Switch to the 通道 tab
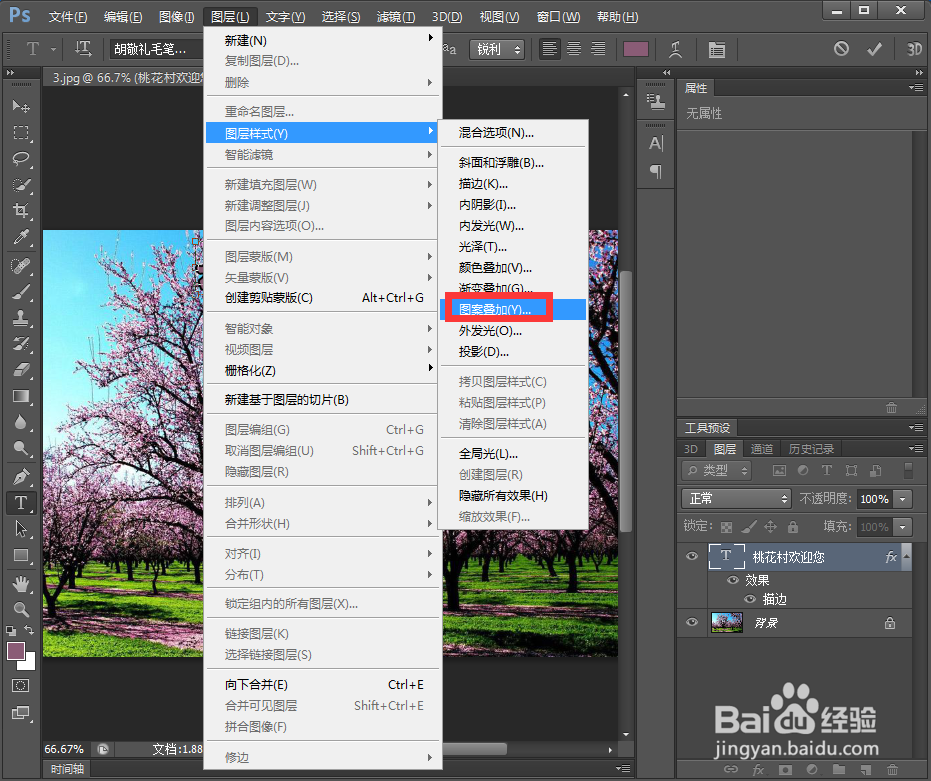This screenshot has height=781, width=931. tap(761, 448)
